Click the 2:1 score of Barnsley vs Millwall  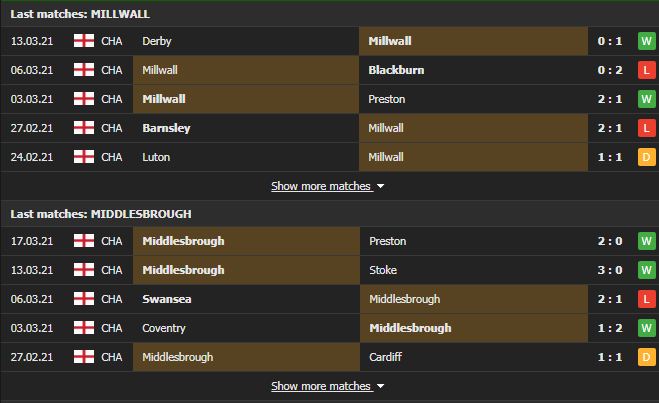(610, 128)
